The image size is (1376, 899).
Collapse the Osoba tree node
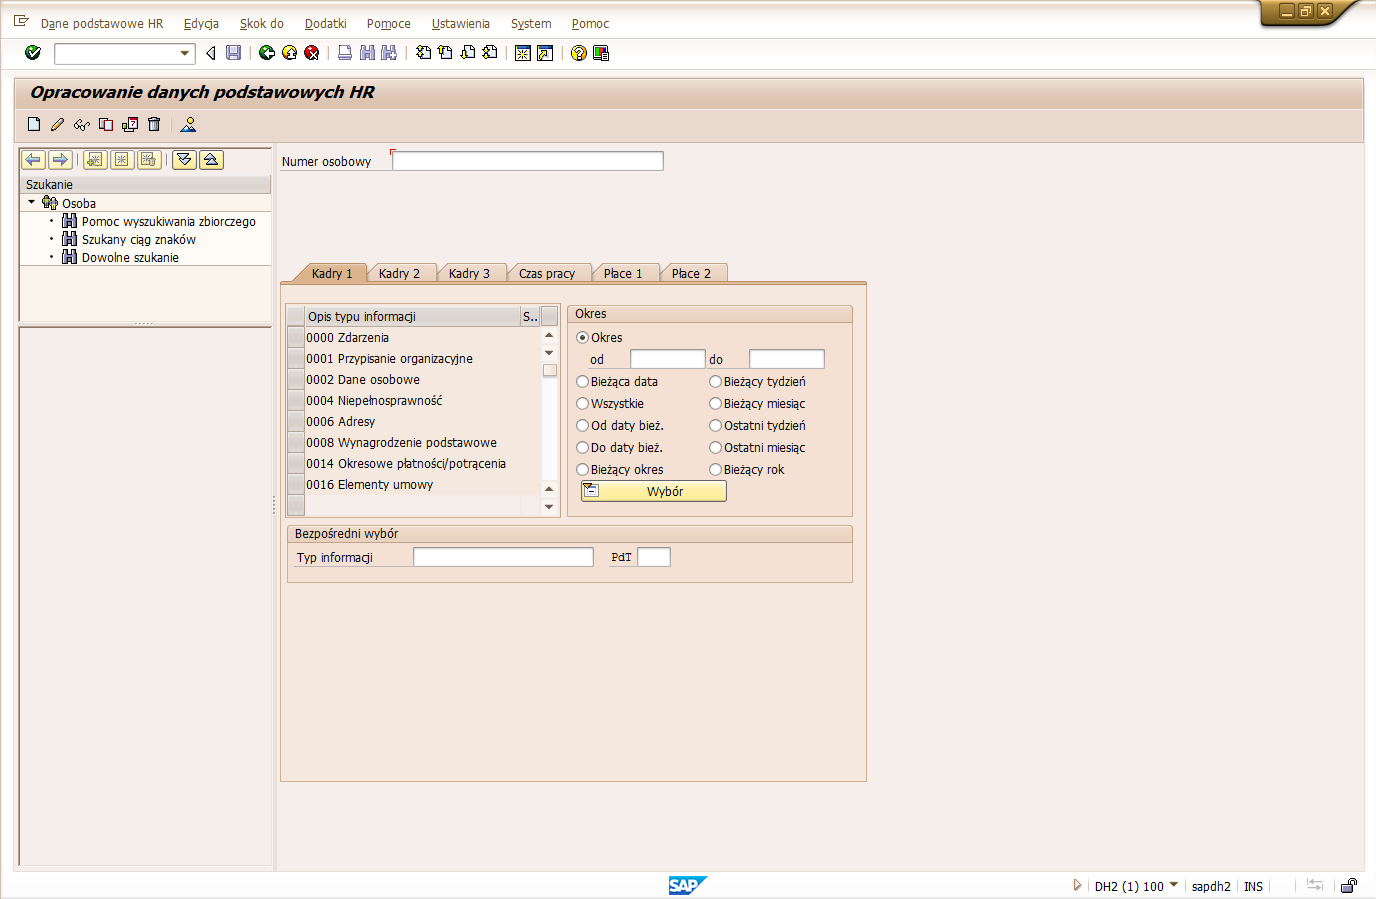32,202
